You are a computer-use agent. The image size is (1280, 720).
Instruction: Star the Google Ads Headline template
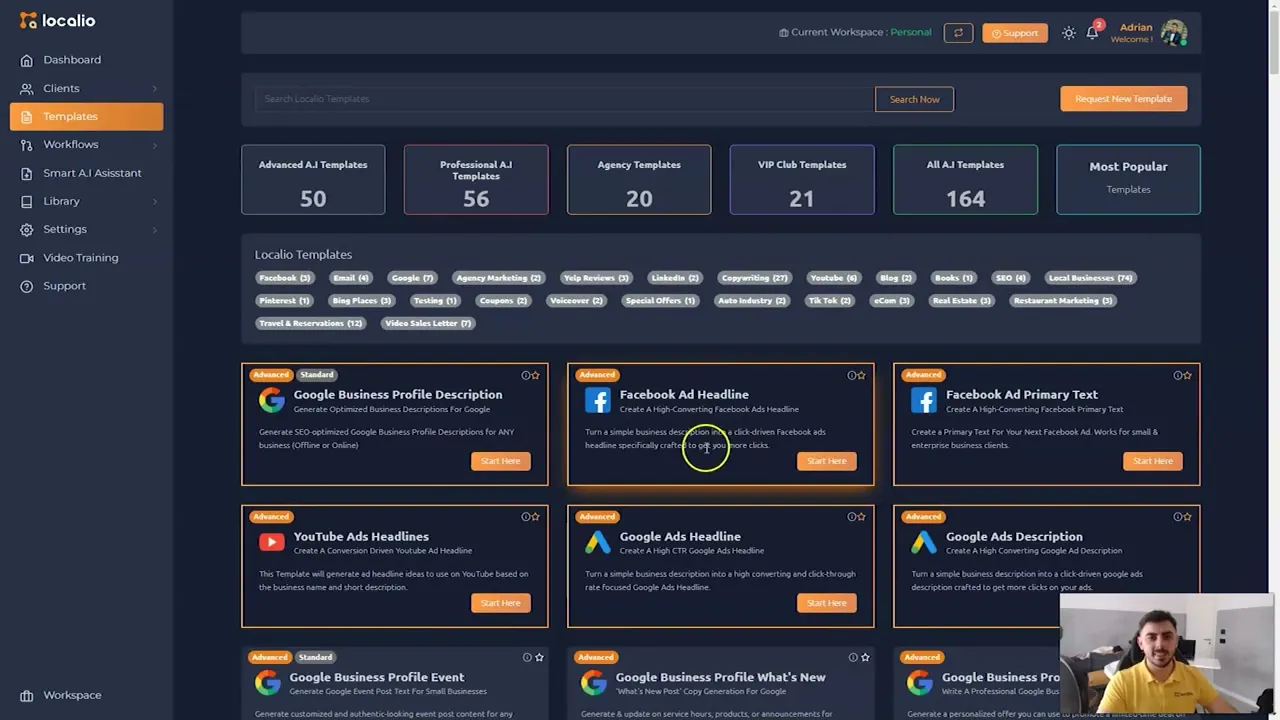point(862,517)
